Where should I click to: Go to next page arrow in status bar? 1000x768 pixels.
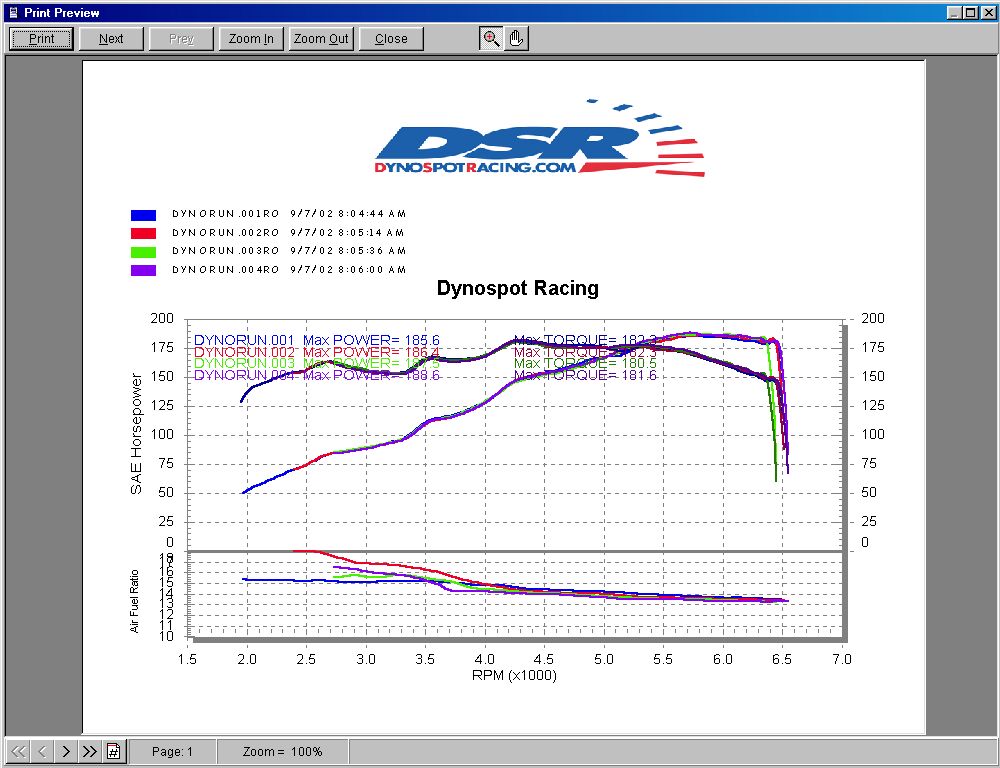[x=66, y=751]
